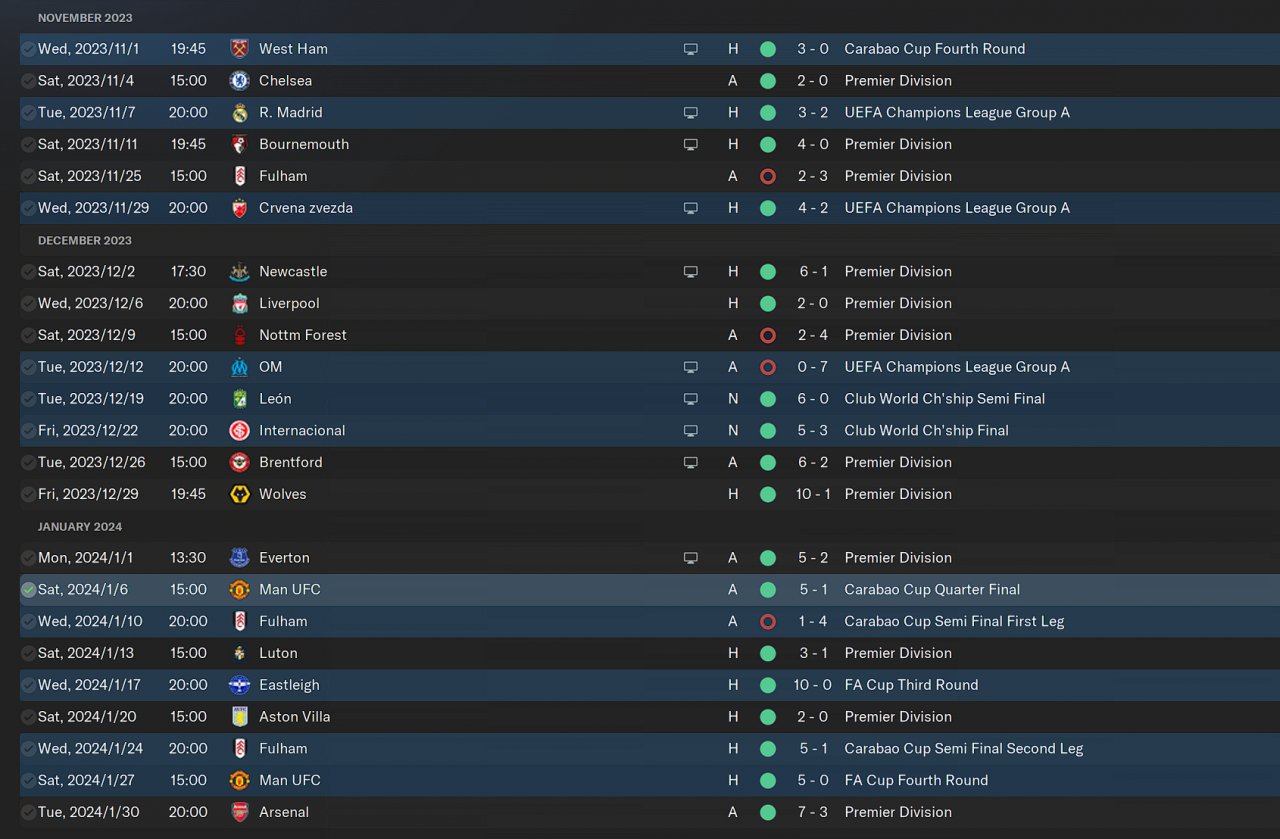The image size is (1280, 839).
Task: Click the West Ham club badge
Action: (x=239, y=49)
